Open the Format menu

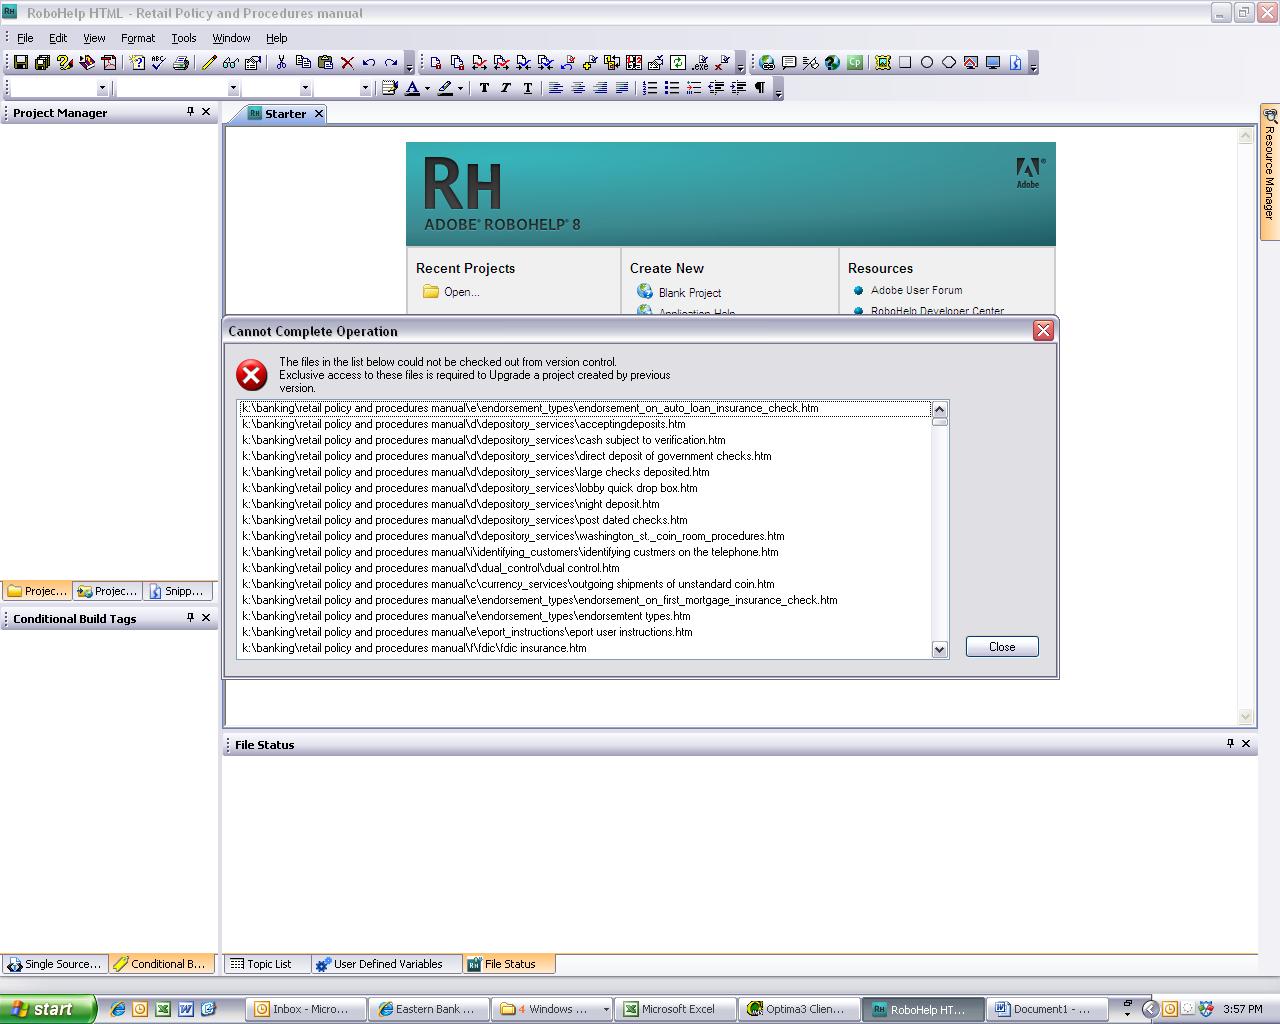point(138,38)
